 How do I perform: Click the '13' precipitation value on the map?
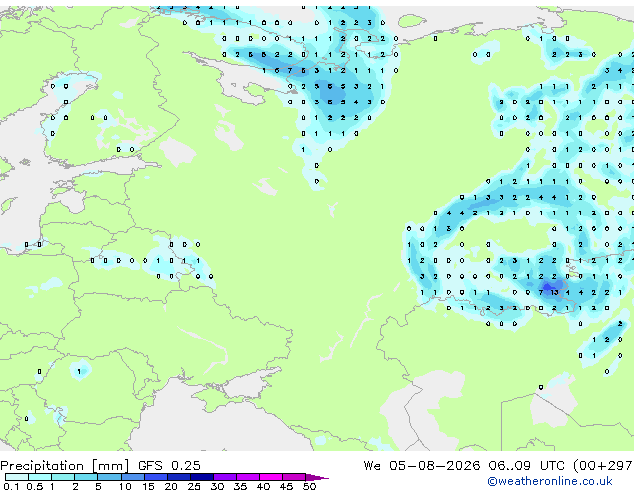pyautogui.click(x=554, y=292)
